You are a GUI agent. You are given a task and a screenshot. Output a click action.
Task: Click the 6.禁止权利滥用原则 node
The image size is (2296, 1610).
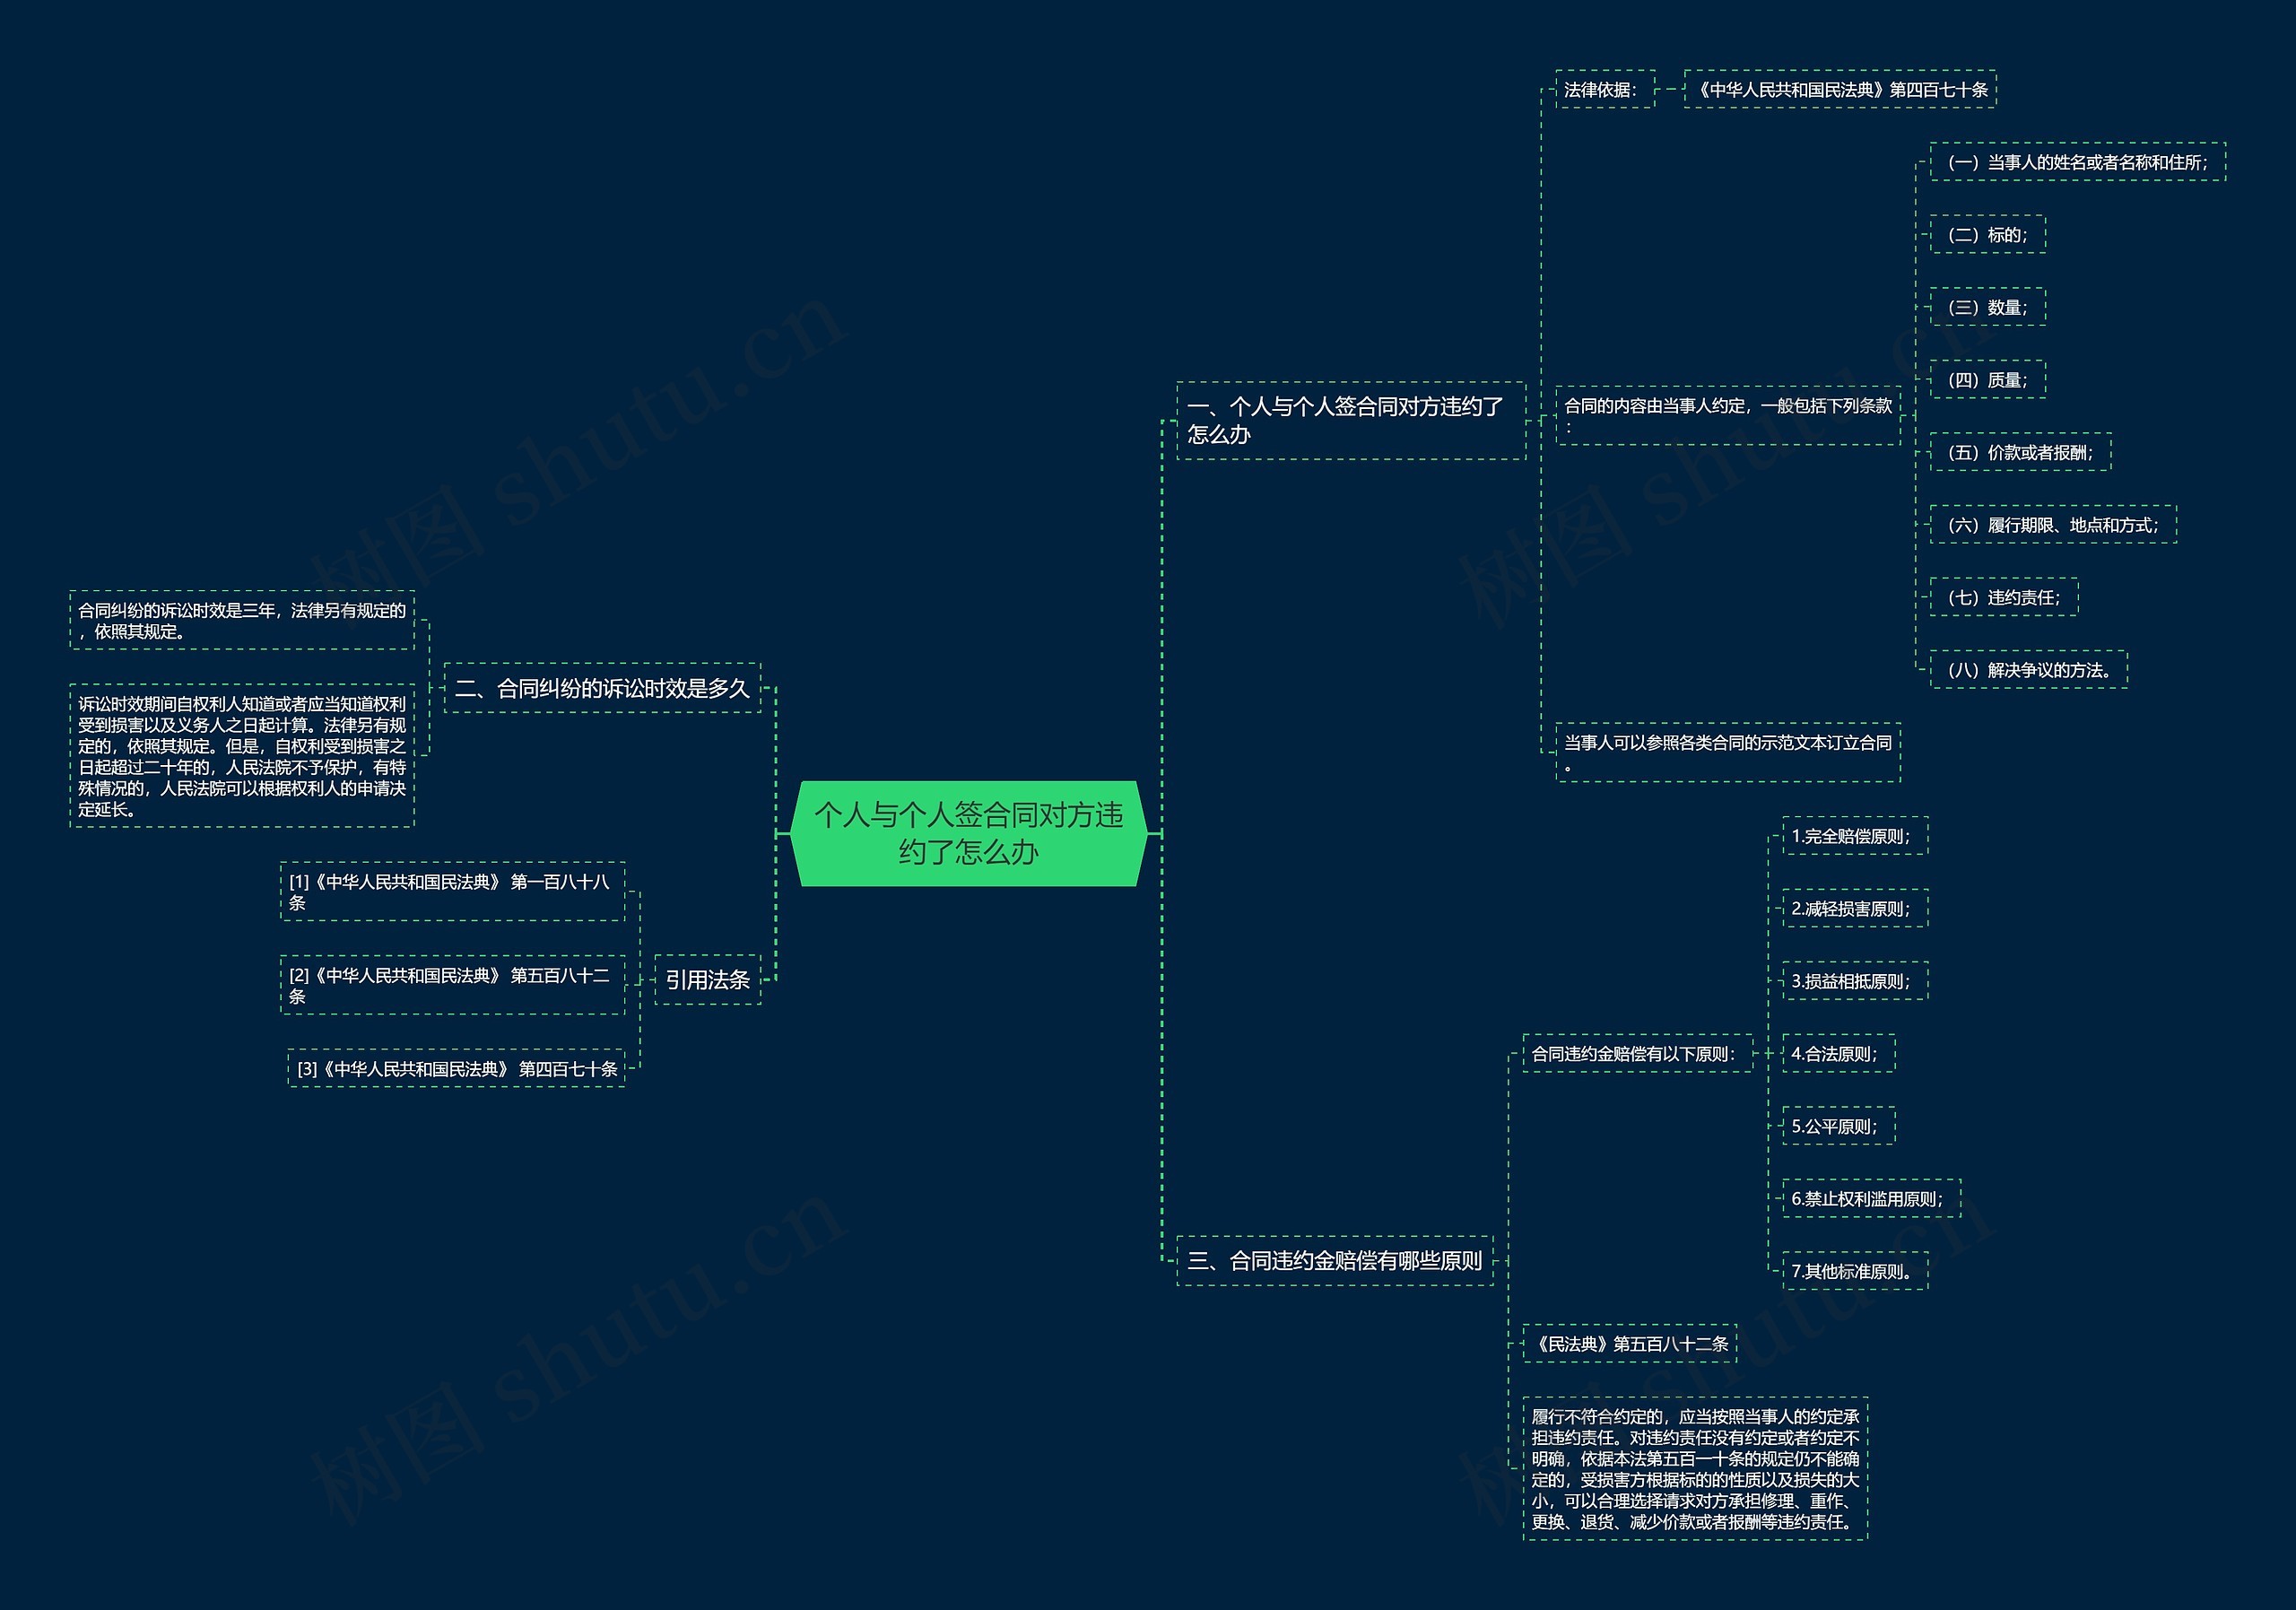(1870, 1198)
